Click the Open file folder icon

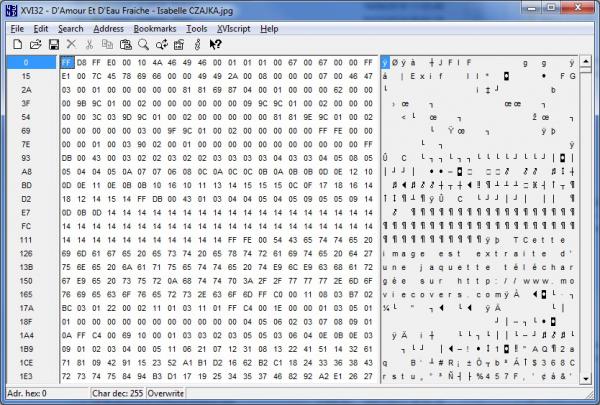(x=35, y=44)
